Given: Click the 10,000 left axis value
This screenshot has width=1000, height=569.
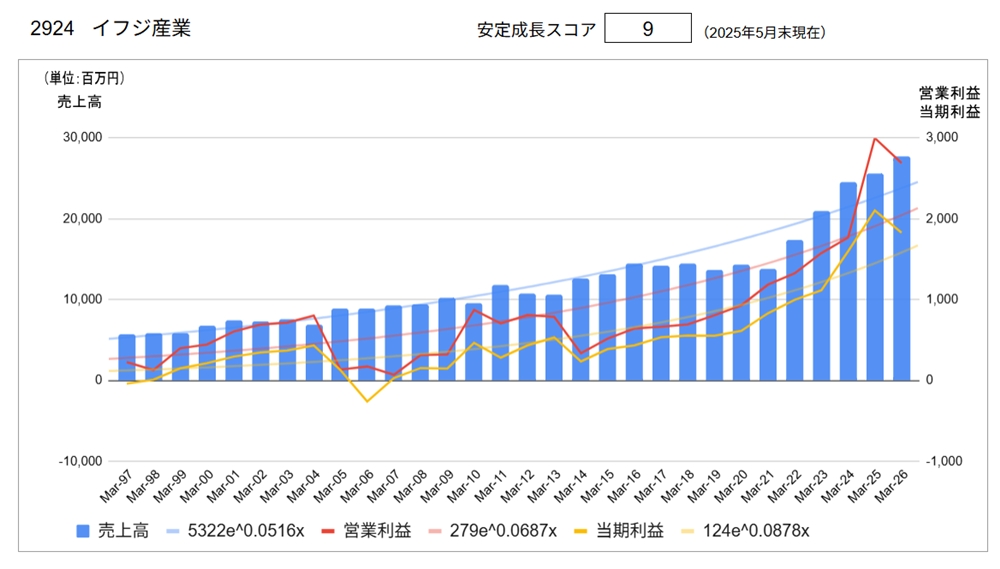Looking at the screenshot, I should [82, 299].
